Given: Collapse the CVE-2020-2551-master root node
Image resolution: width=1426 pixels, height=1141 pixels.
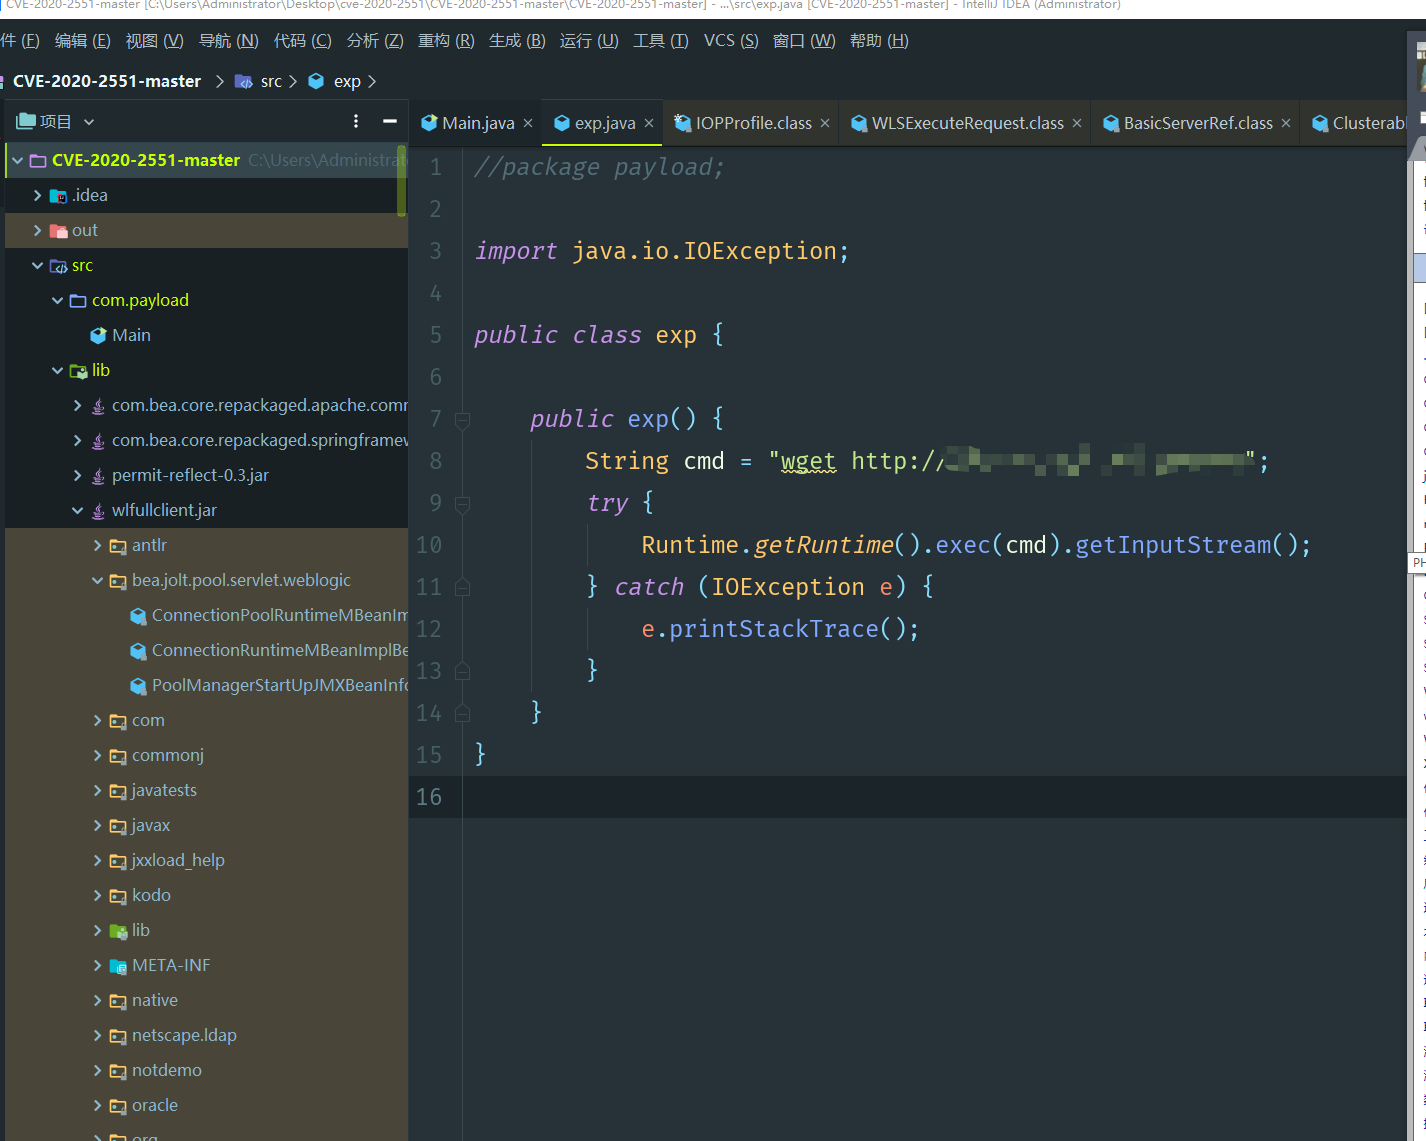Looking at the screenshot, I should [17, 160].
